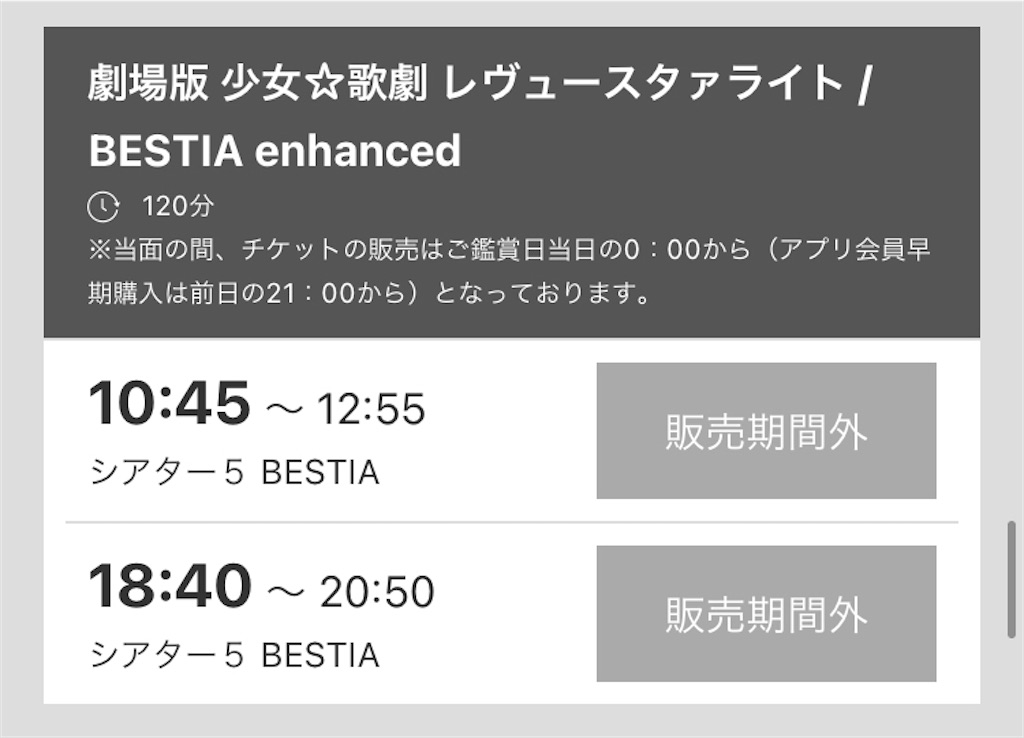Click シアター5 BESTIA label under 10:45
The width and height of the screenshot is (1024, 738).
click(x=234, y=472)
